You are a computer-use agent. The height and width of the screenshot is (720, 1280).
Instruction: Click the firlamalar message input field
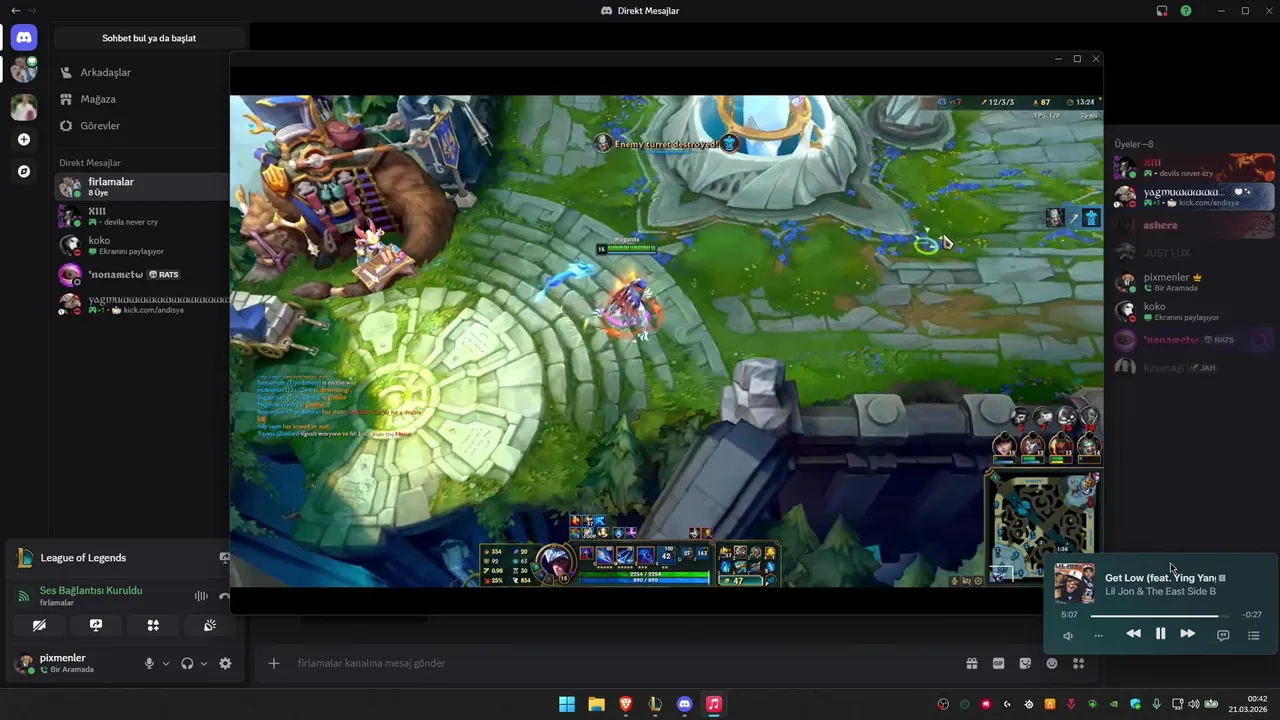pos(620,663)
